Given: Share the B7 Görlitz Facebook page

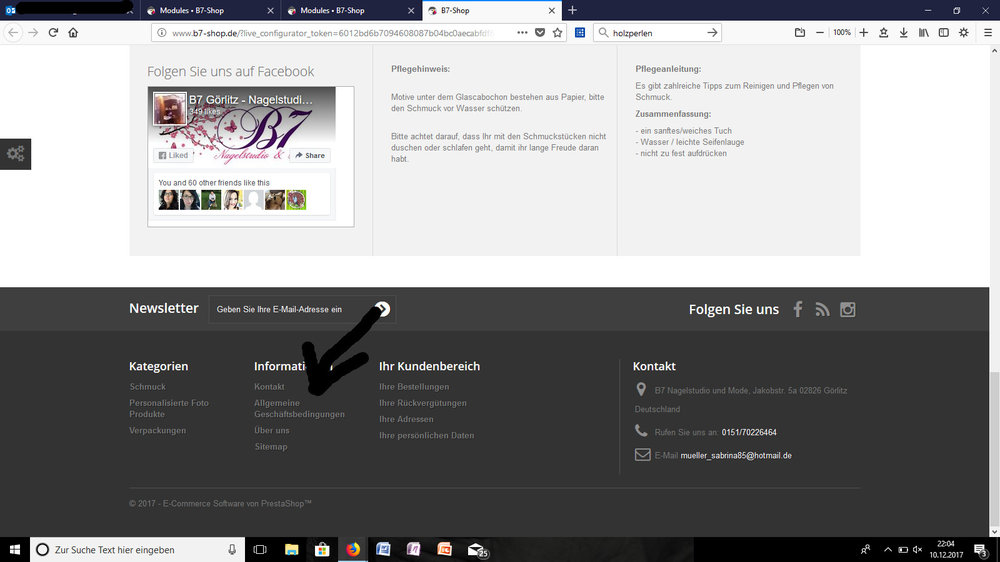Looking at the screenshot, I should pyautogui.click(x=310, y=155).
